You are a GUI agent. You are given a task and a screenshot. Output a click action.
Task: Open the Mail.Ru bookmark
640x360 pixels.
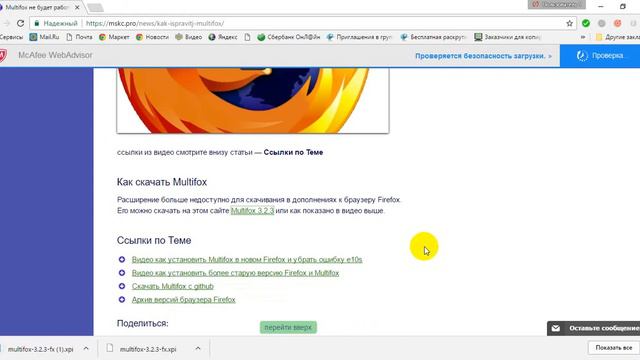click(44, 37)
